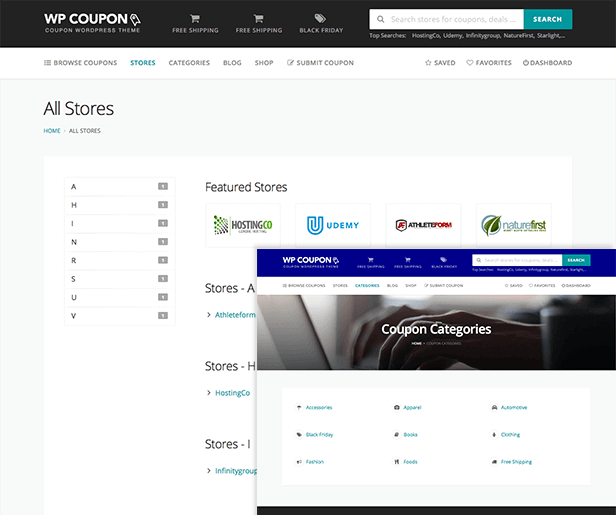This screenshot has width=616, height=515.
Task: Open the HostingCo featured store logo
Action: tap(243, 225)
